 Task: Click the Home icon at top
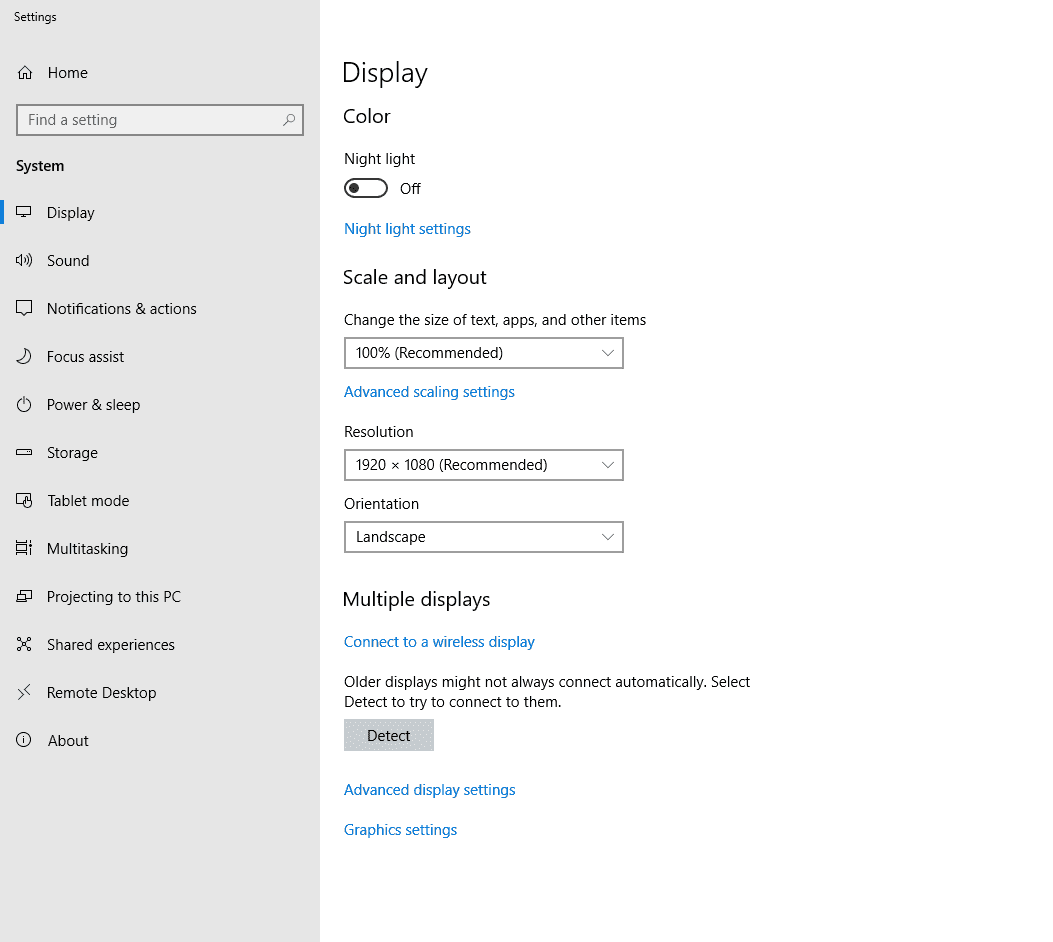click(24, 72)
